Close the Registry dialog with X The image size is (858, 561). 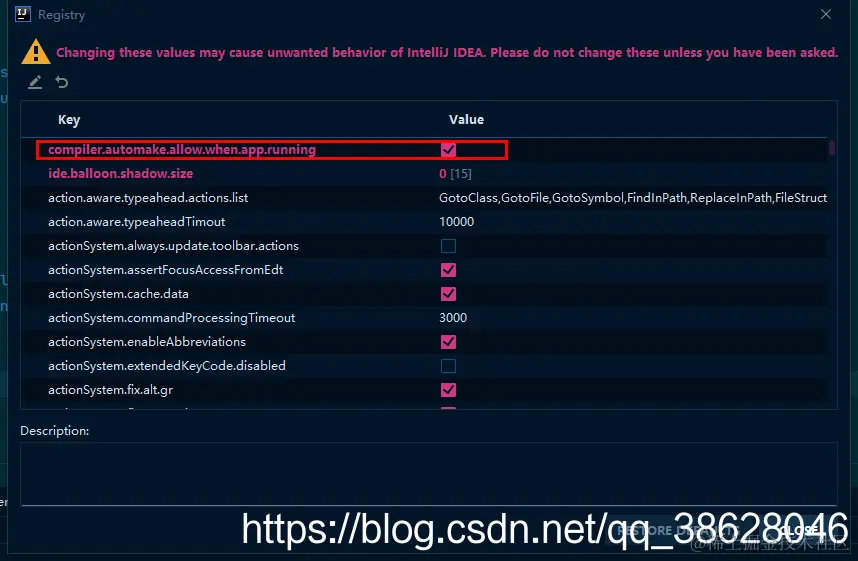826,14
